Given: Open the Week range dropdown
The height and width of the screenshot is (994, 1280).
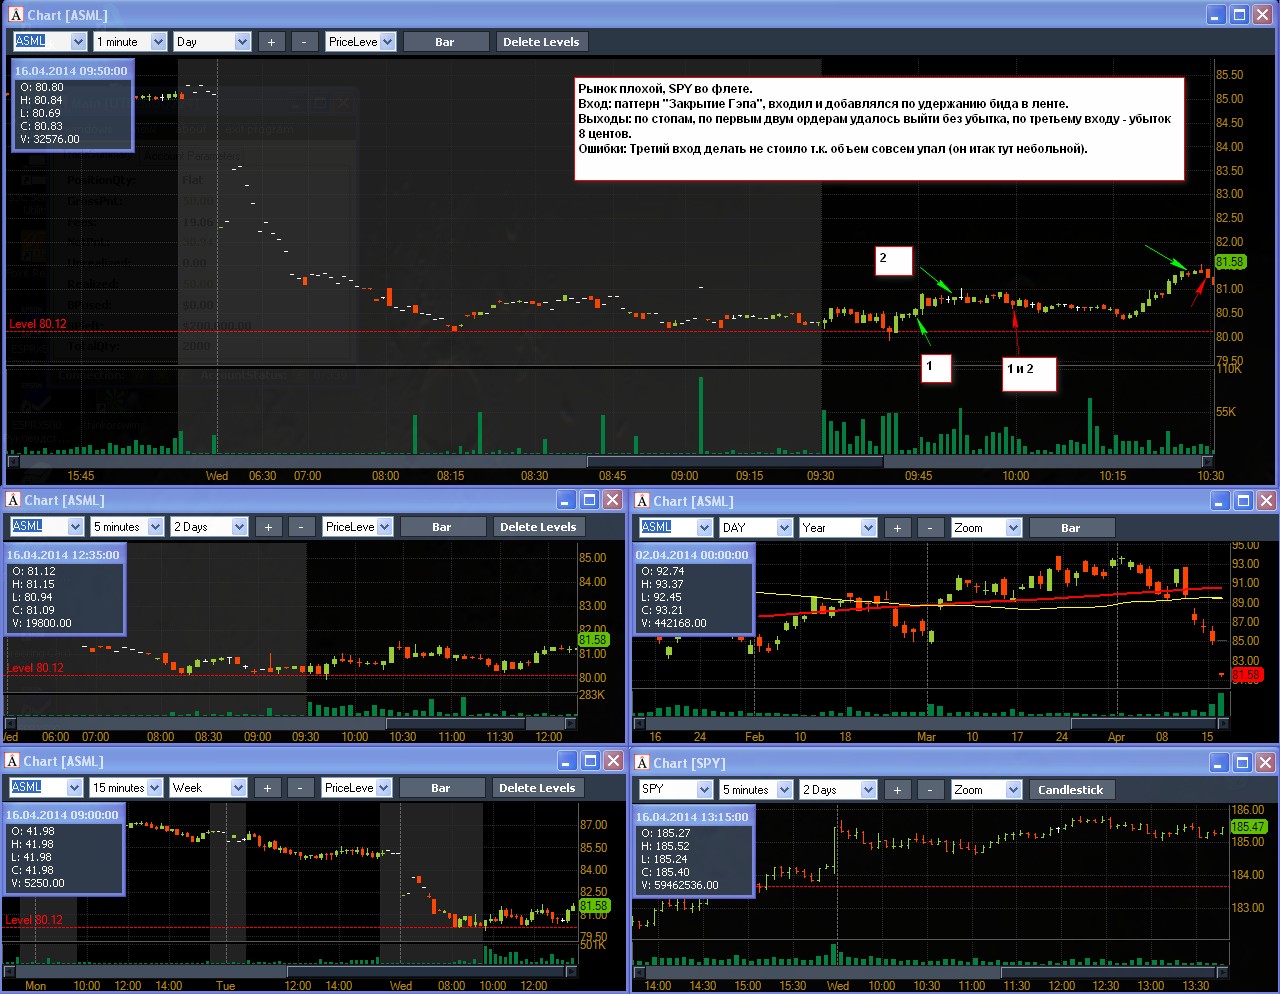Looking at the screenshot, I should pos(208,788).
